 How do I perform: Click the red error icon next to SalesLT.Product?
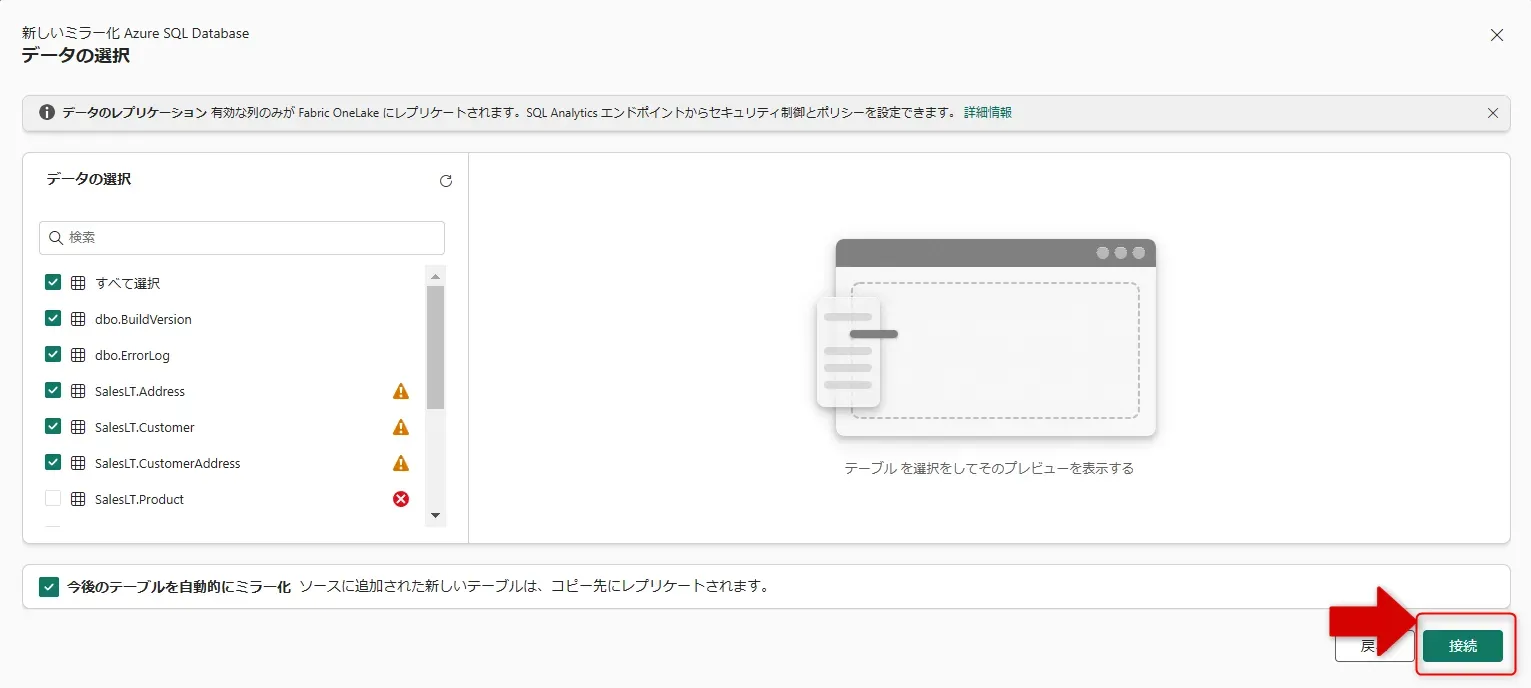click(x=400, y=499)
